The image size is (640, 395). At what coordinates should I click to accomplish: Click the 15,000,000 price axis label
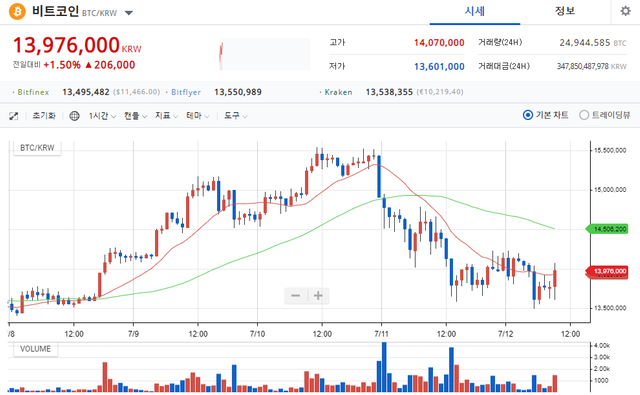610,190
